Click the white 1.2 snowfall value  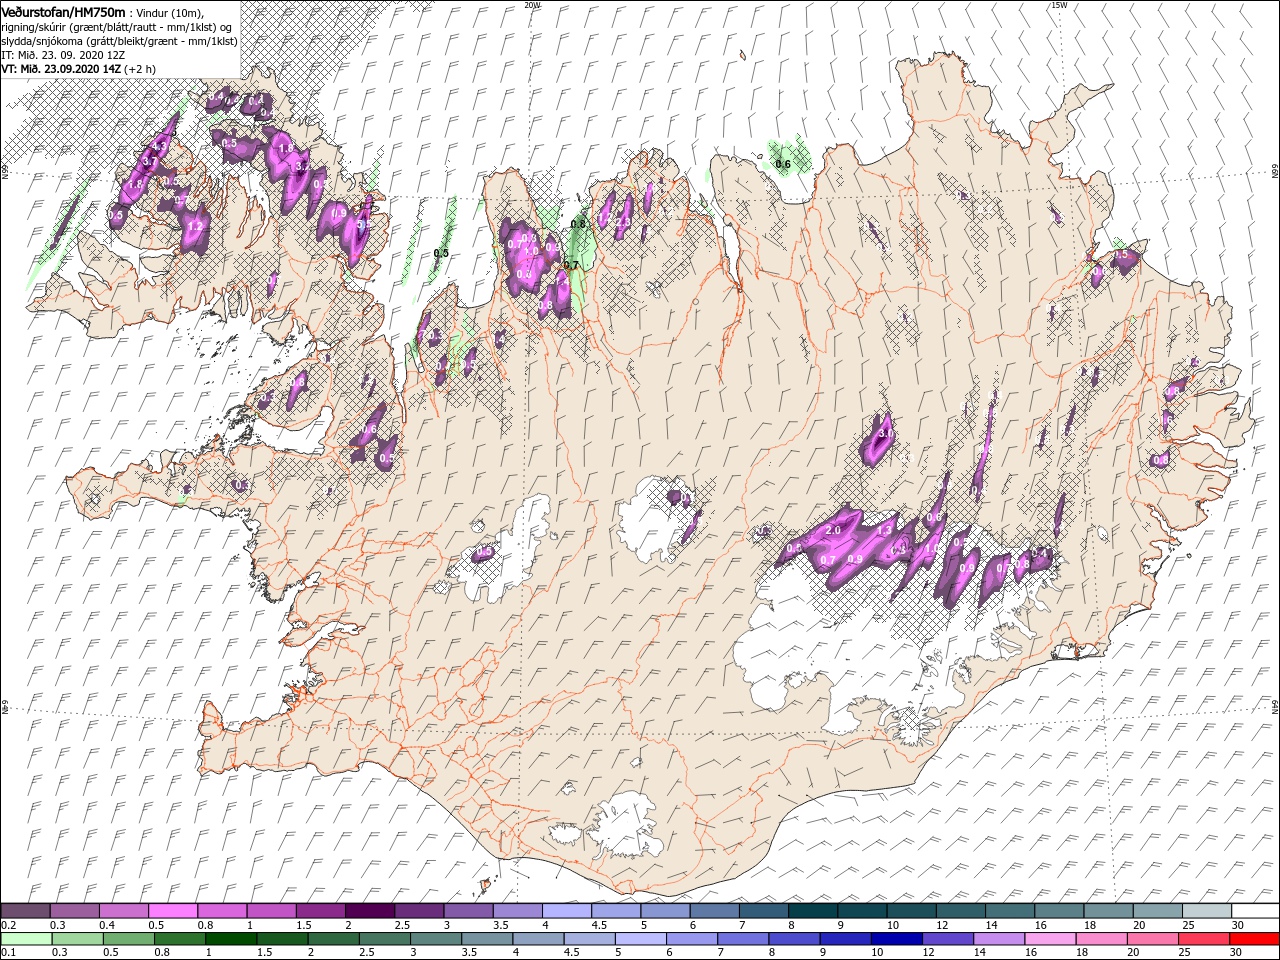point(194,226)
